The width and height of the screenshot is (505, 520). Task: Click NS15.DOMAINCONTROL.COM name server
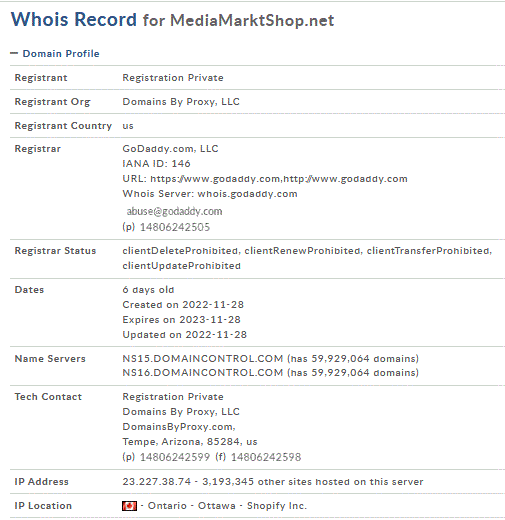pos(203,359)
